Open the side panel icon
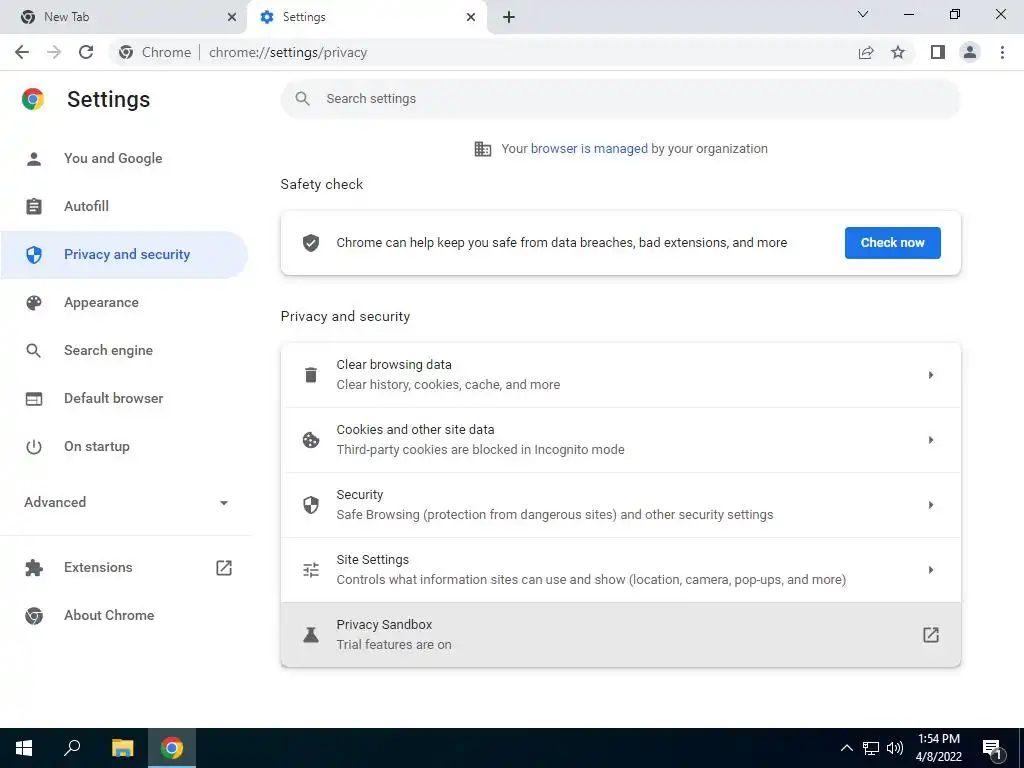The width and height of the screenshot is (1024, 768). tap(938, 52)
